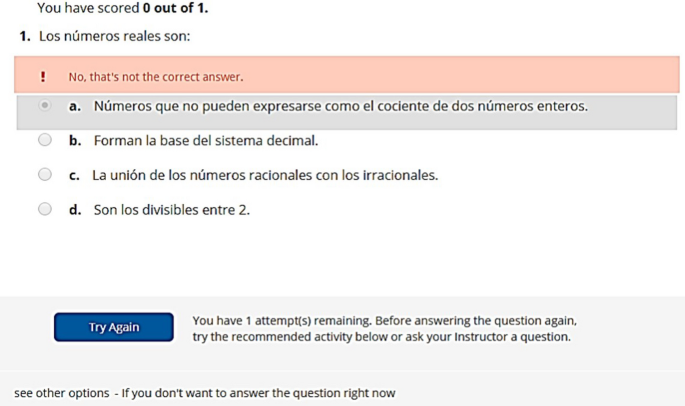Image resolution: width=685 pixels, height=406 pixels.
Task: Click answer text 'Son los divisibles entre 2'
Action: [x=172, y=210]
